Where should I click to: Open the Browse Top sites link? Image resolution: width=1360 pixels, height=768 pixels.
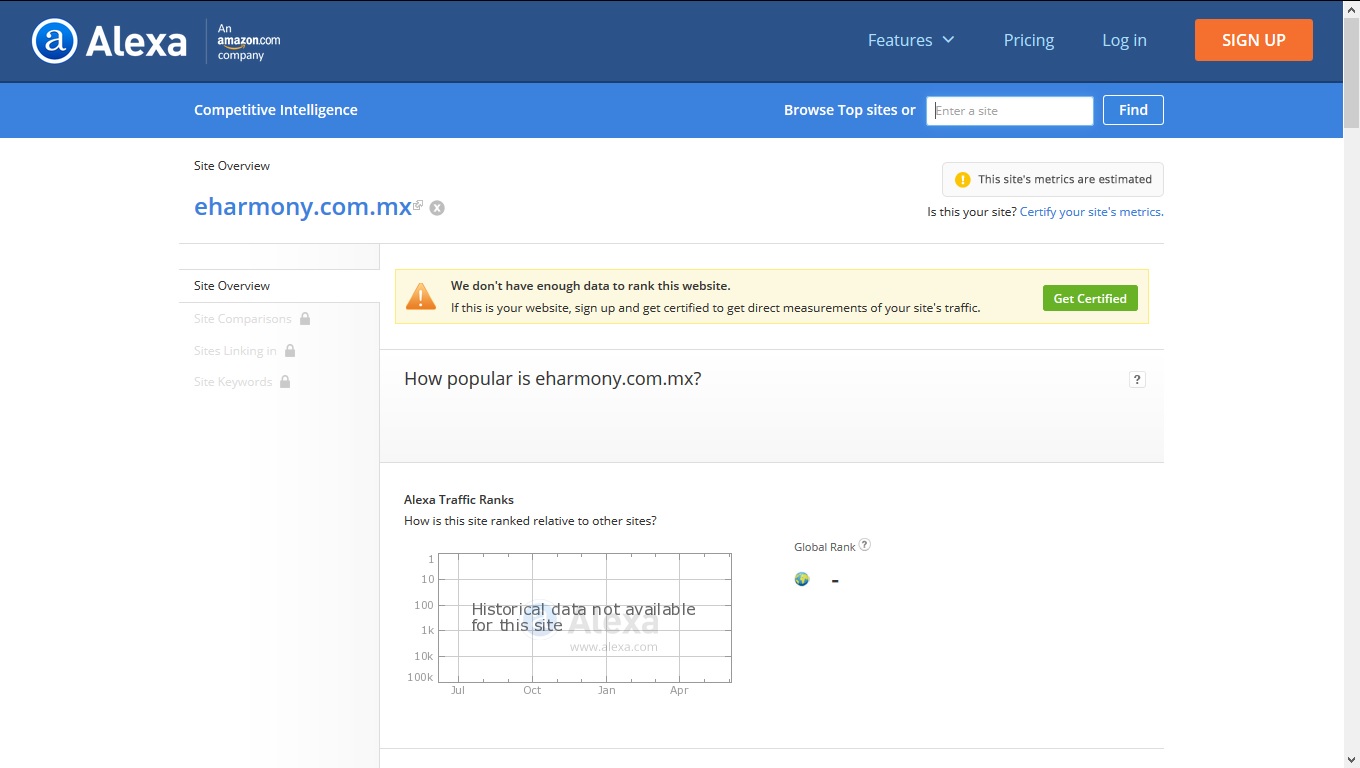click(x=841, y=110)
